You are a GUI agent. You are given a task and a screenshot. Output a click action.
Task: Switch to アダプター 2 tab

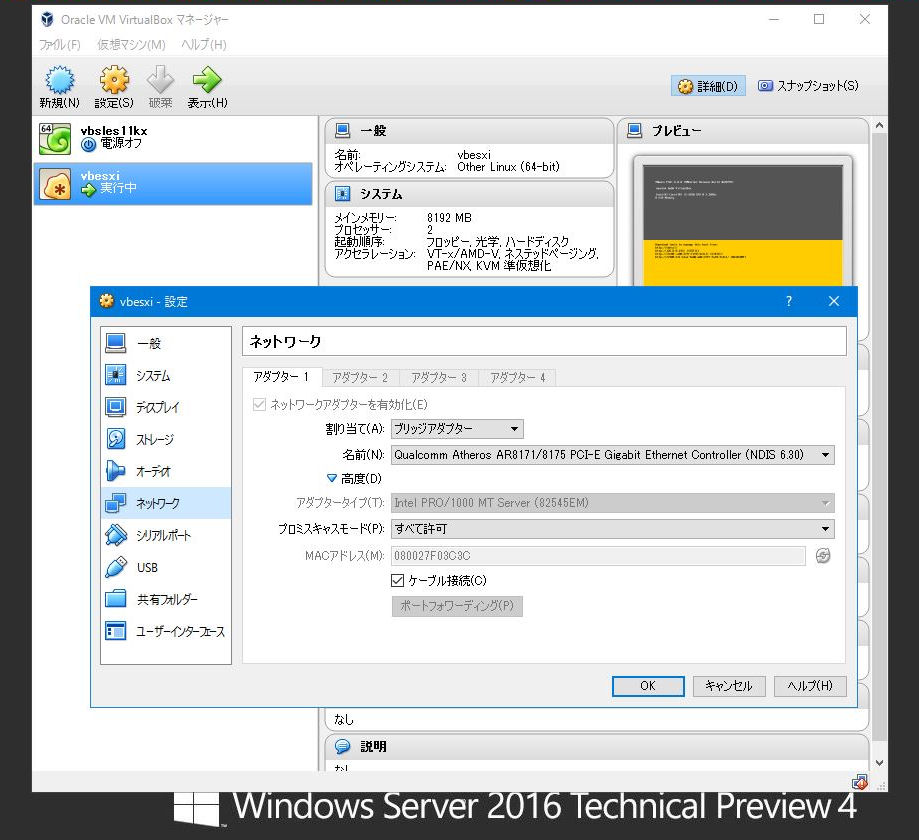360,378
